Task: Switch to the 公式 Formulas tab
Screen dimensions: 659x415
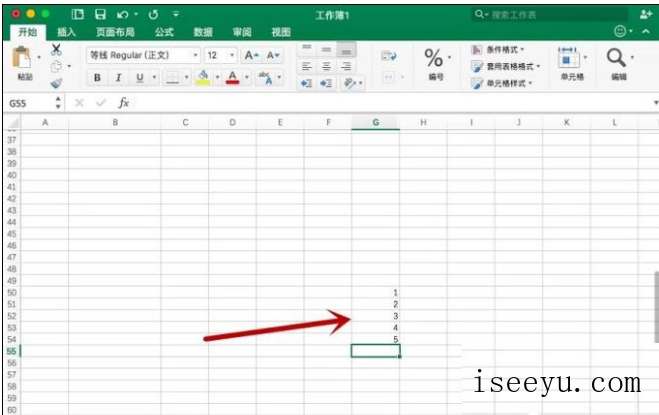Action: click(164, 32)
